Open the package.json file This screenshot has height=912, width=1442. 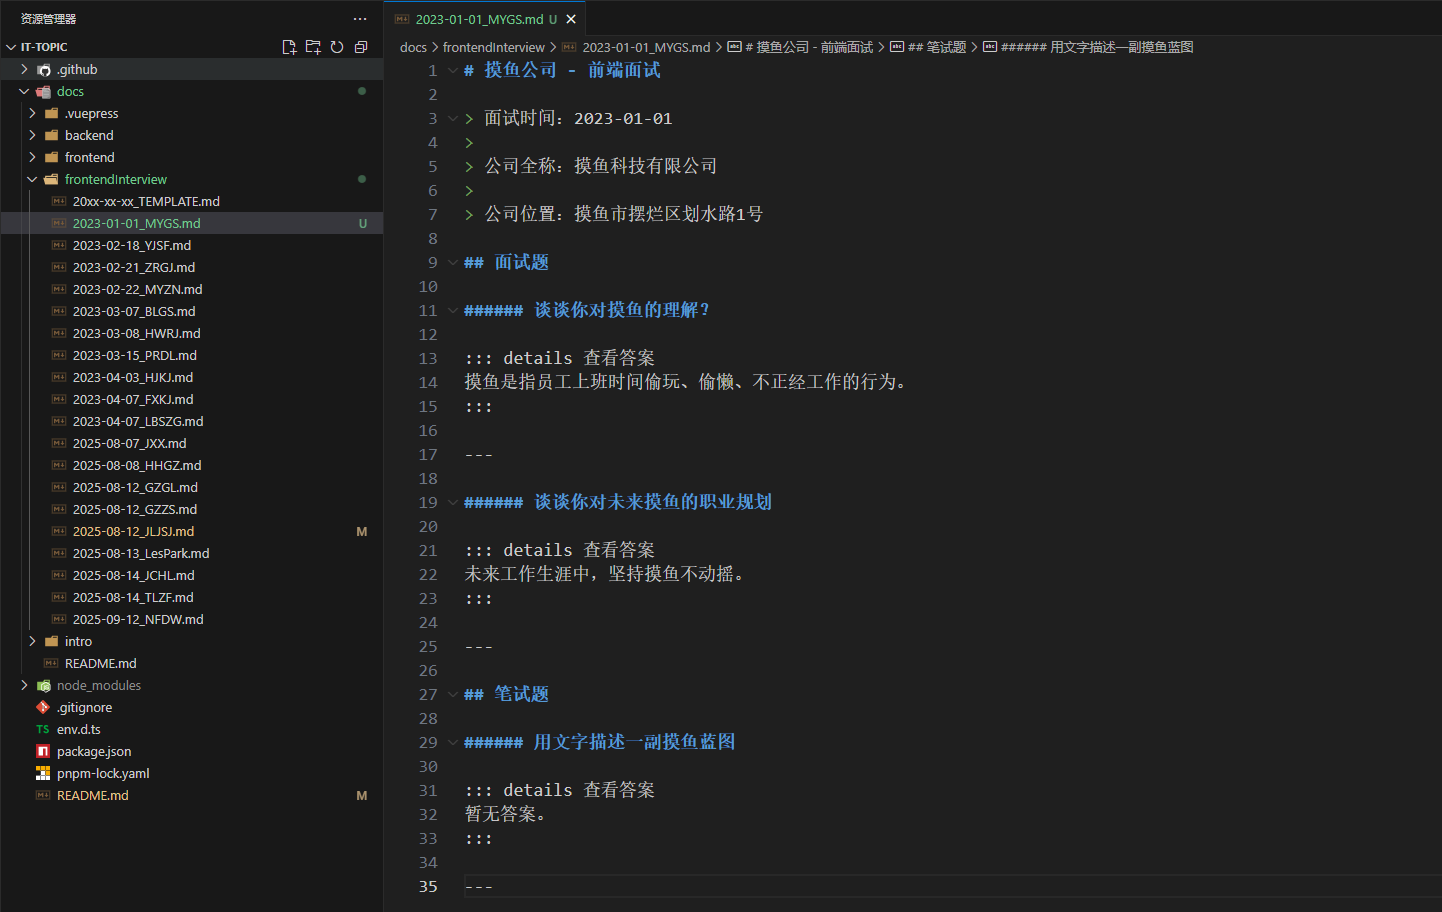[94, 751]
